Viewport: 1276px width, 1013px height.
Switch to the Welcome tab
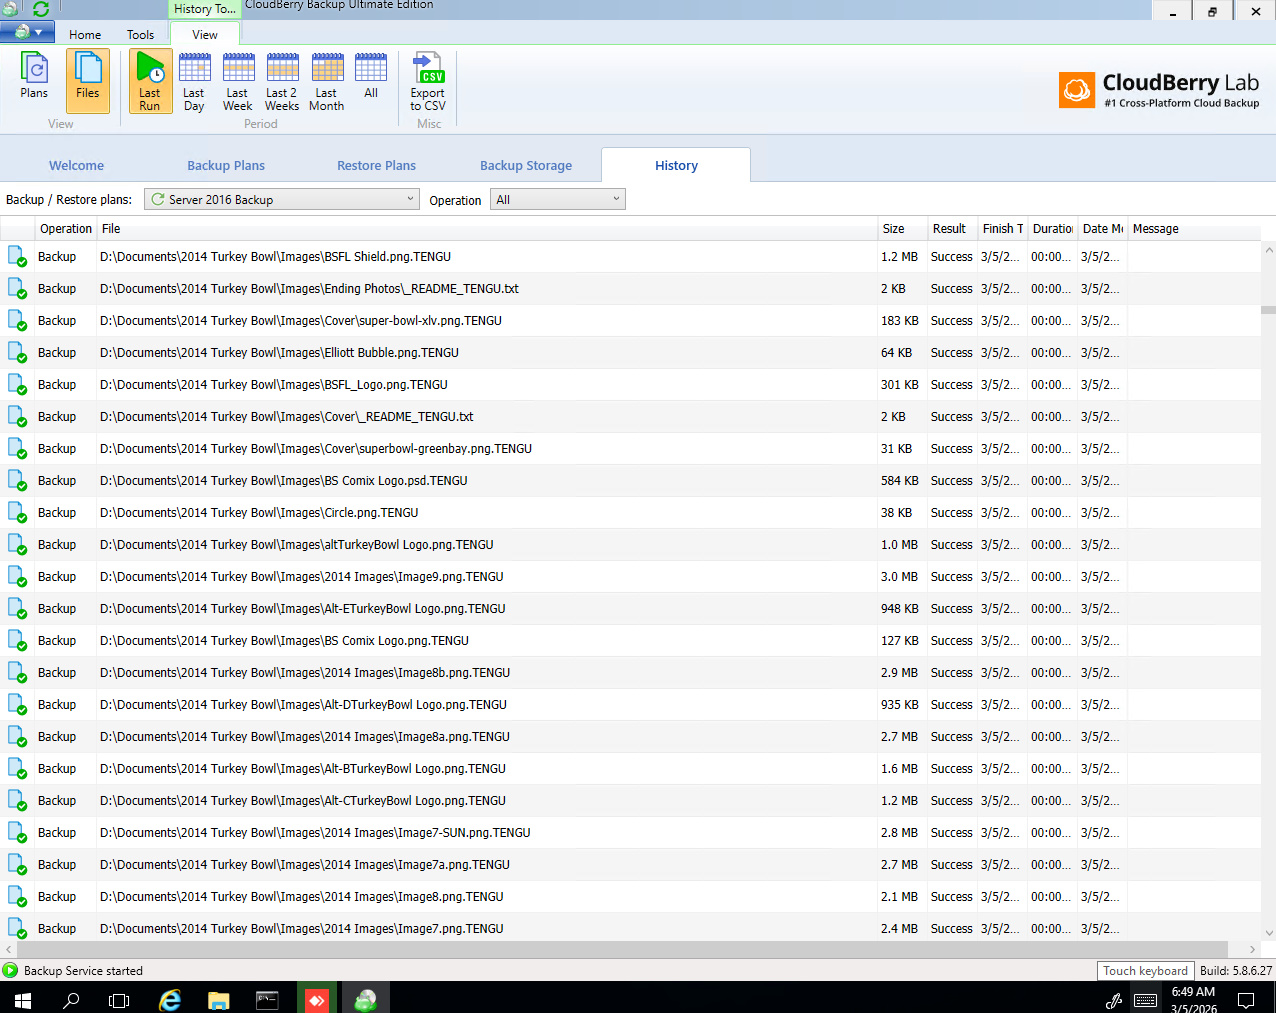[77, 166]
